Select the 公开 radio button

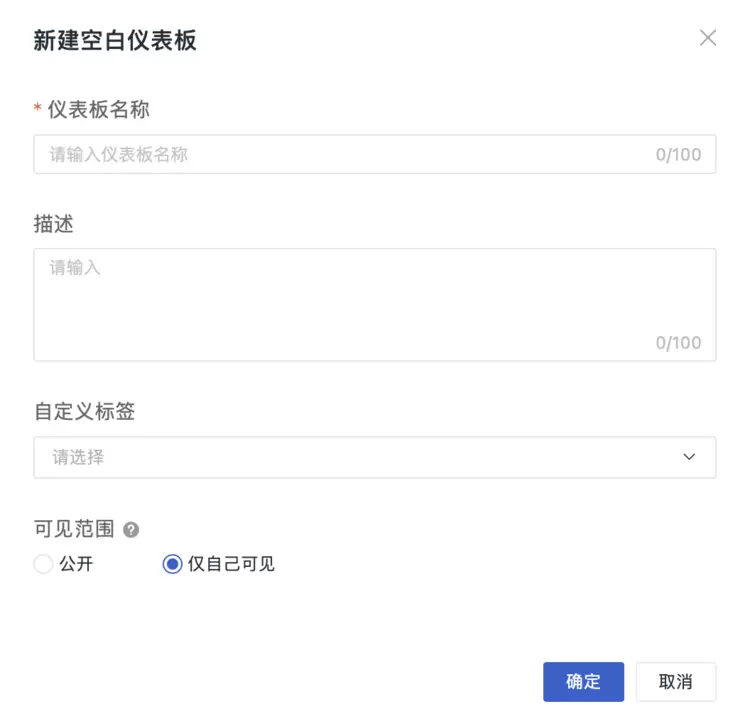click(x=43, y=564)
